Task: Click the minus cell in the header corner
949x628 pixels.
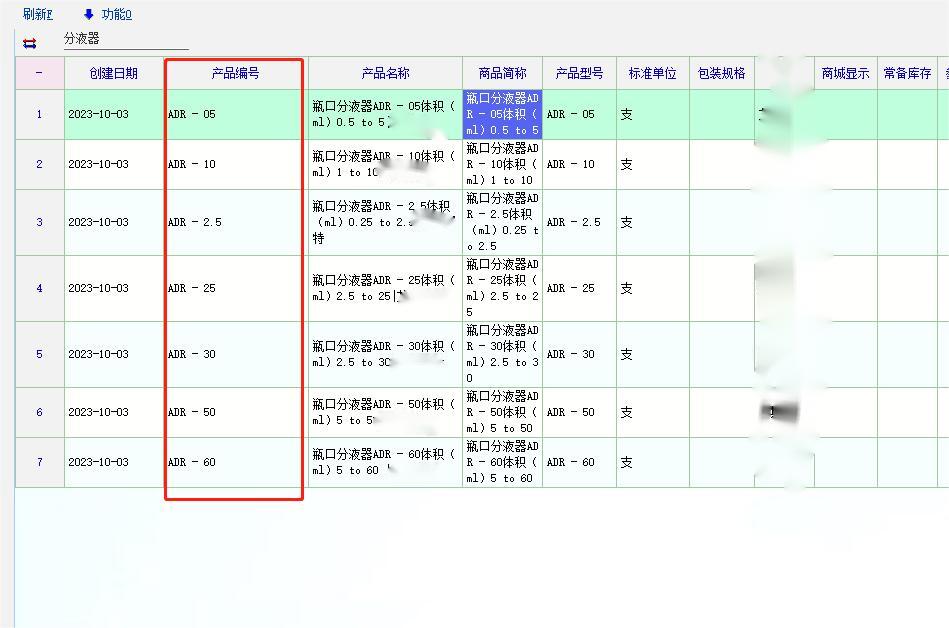Action: (39, 73)
